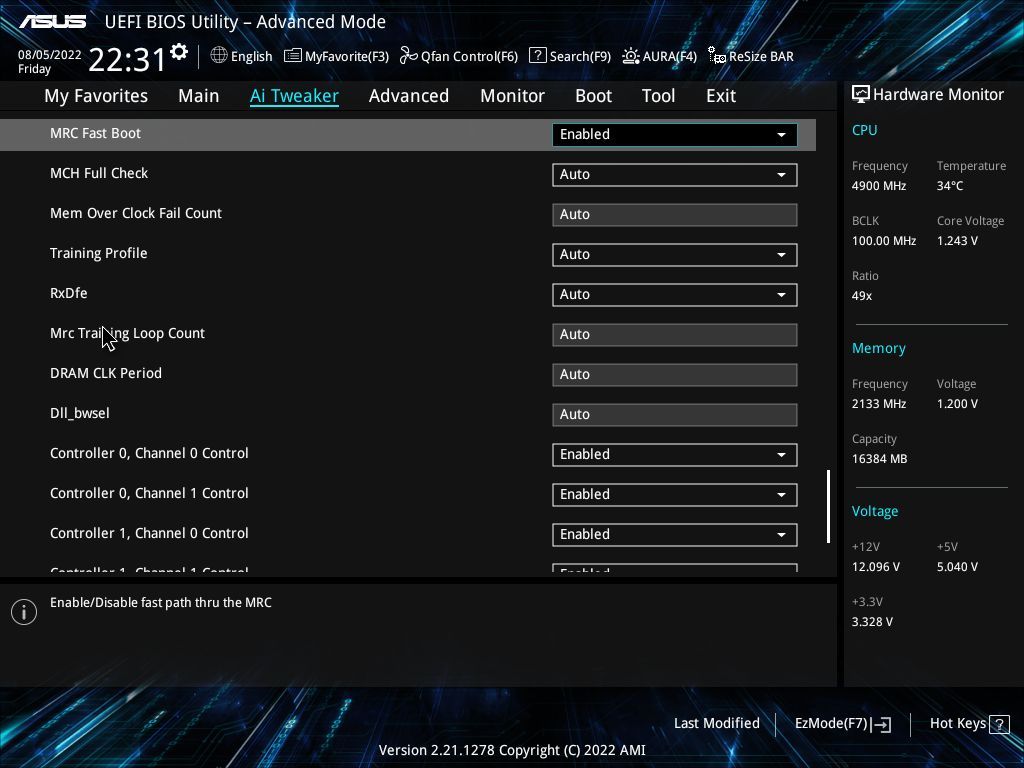The width and height of the screenshot is (1024, 768).
Task: Click the 08/05/2022 date text
Action: [x=49, y=55]
